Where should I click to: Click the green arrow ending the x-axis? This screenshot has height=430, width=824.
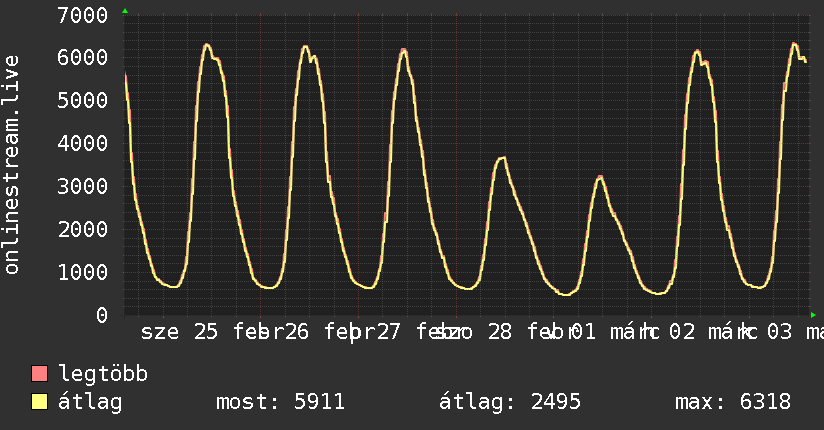click(813, 315)
